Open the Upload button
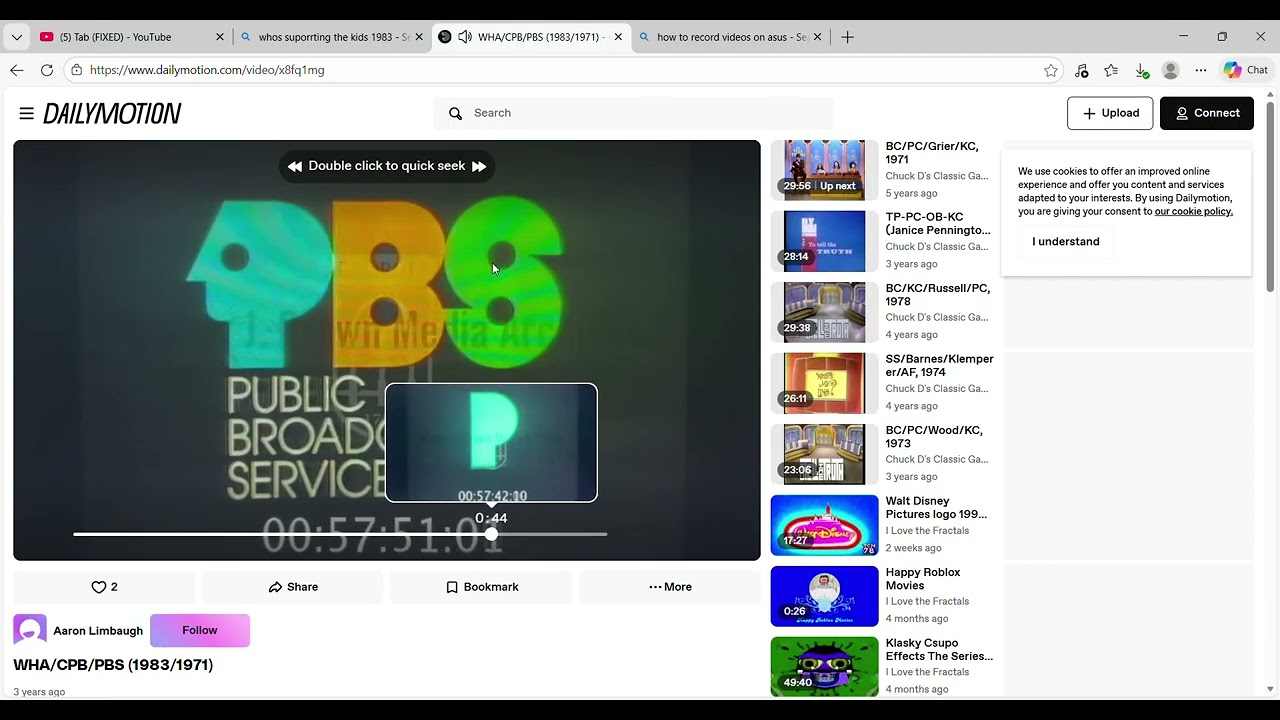 tap(1110, 113)
